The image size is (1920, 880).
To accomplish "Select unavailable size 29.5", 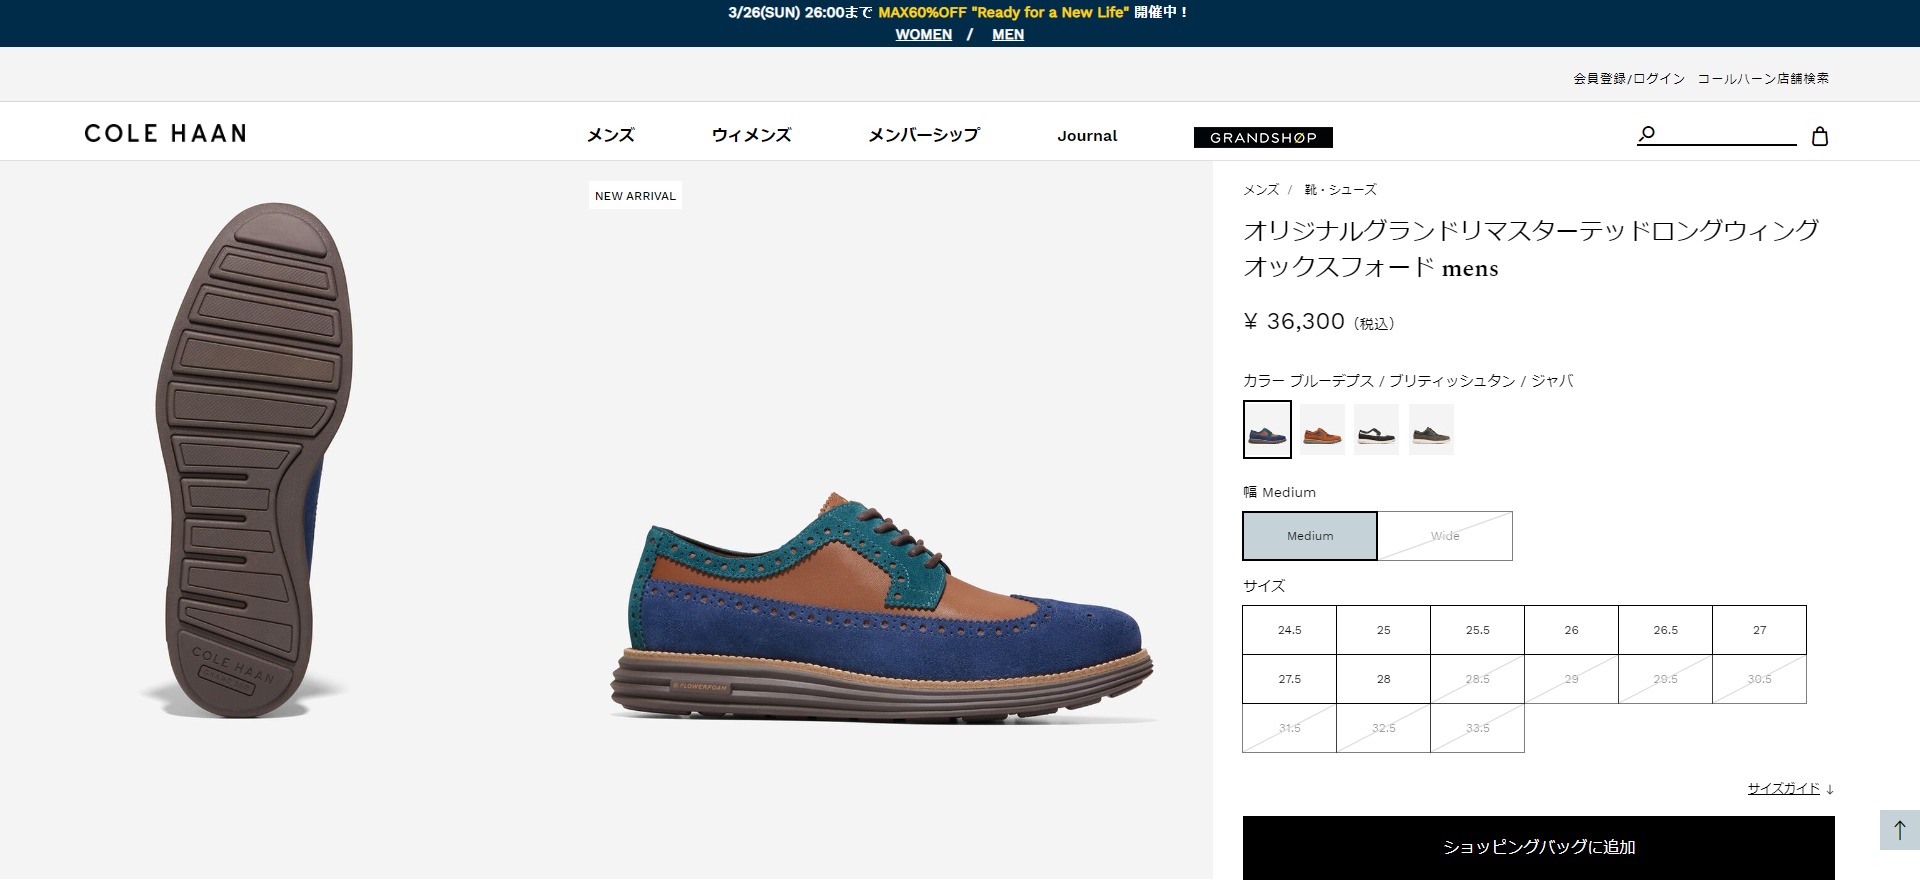I will click(1665, 679).
